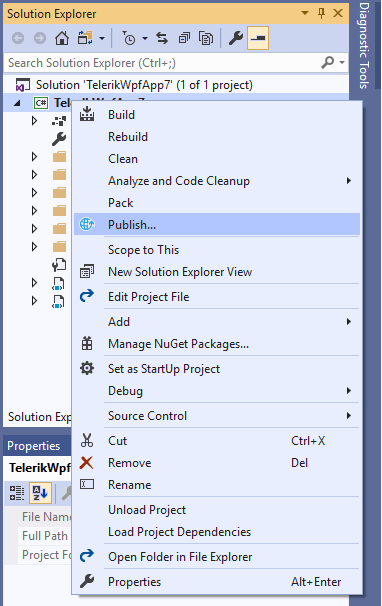
Task: Open the Diagnostic Tools side tab
Action: tap(363, 45)
